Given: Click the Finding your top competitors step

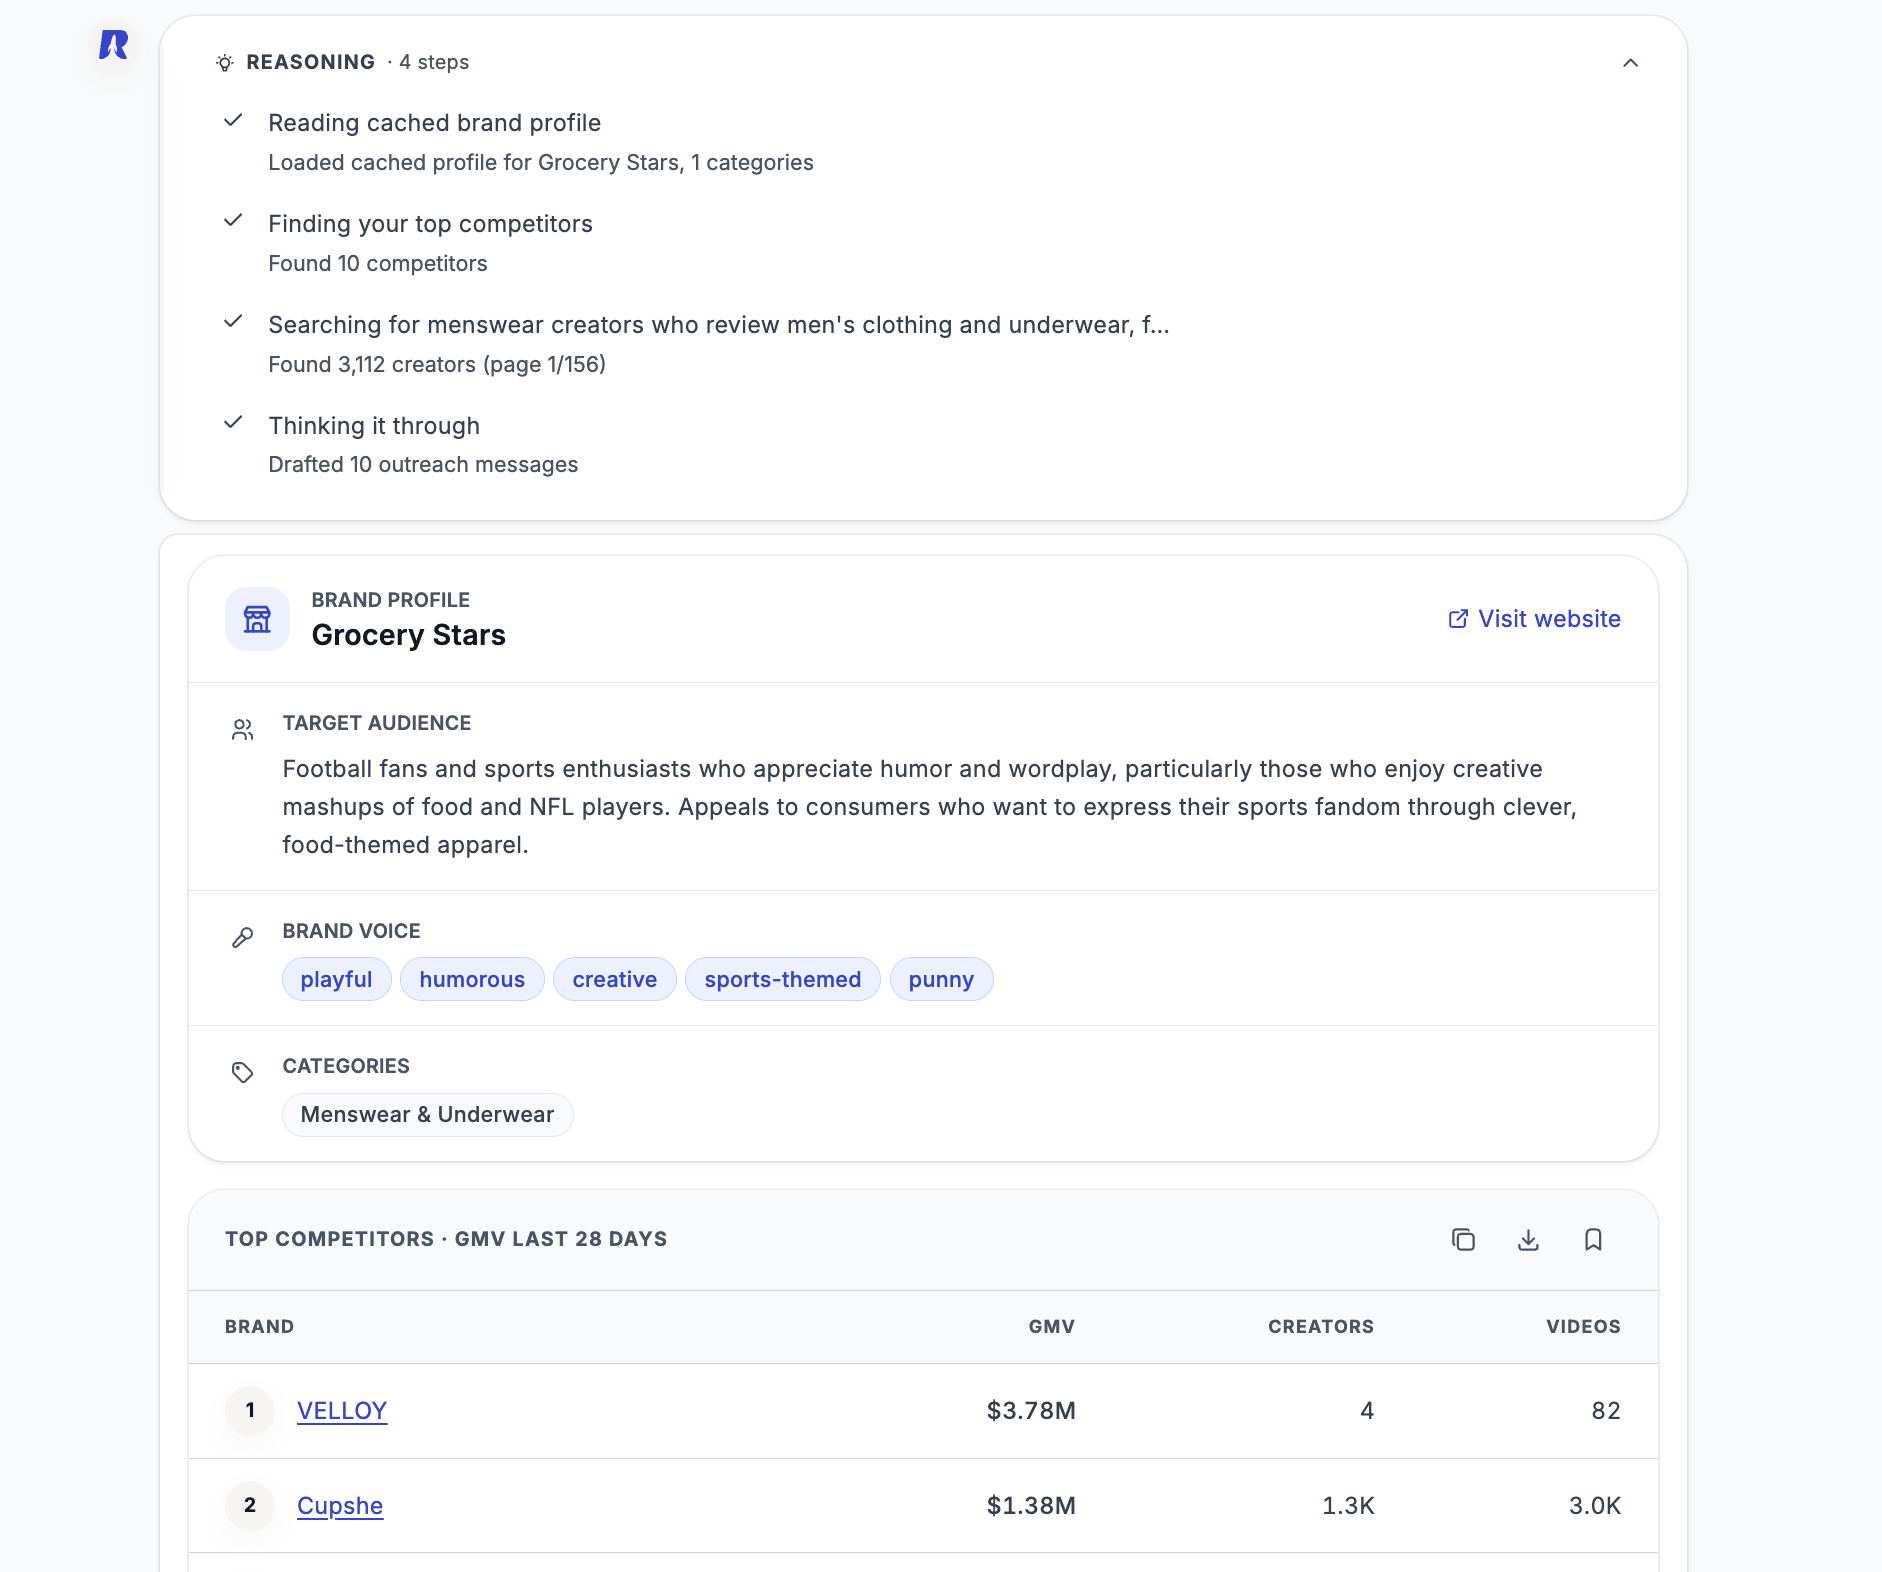Looking at the screenshot, I should (x=431, y=224).
